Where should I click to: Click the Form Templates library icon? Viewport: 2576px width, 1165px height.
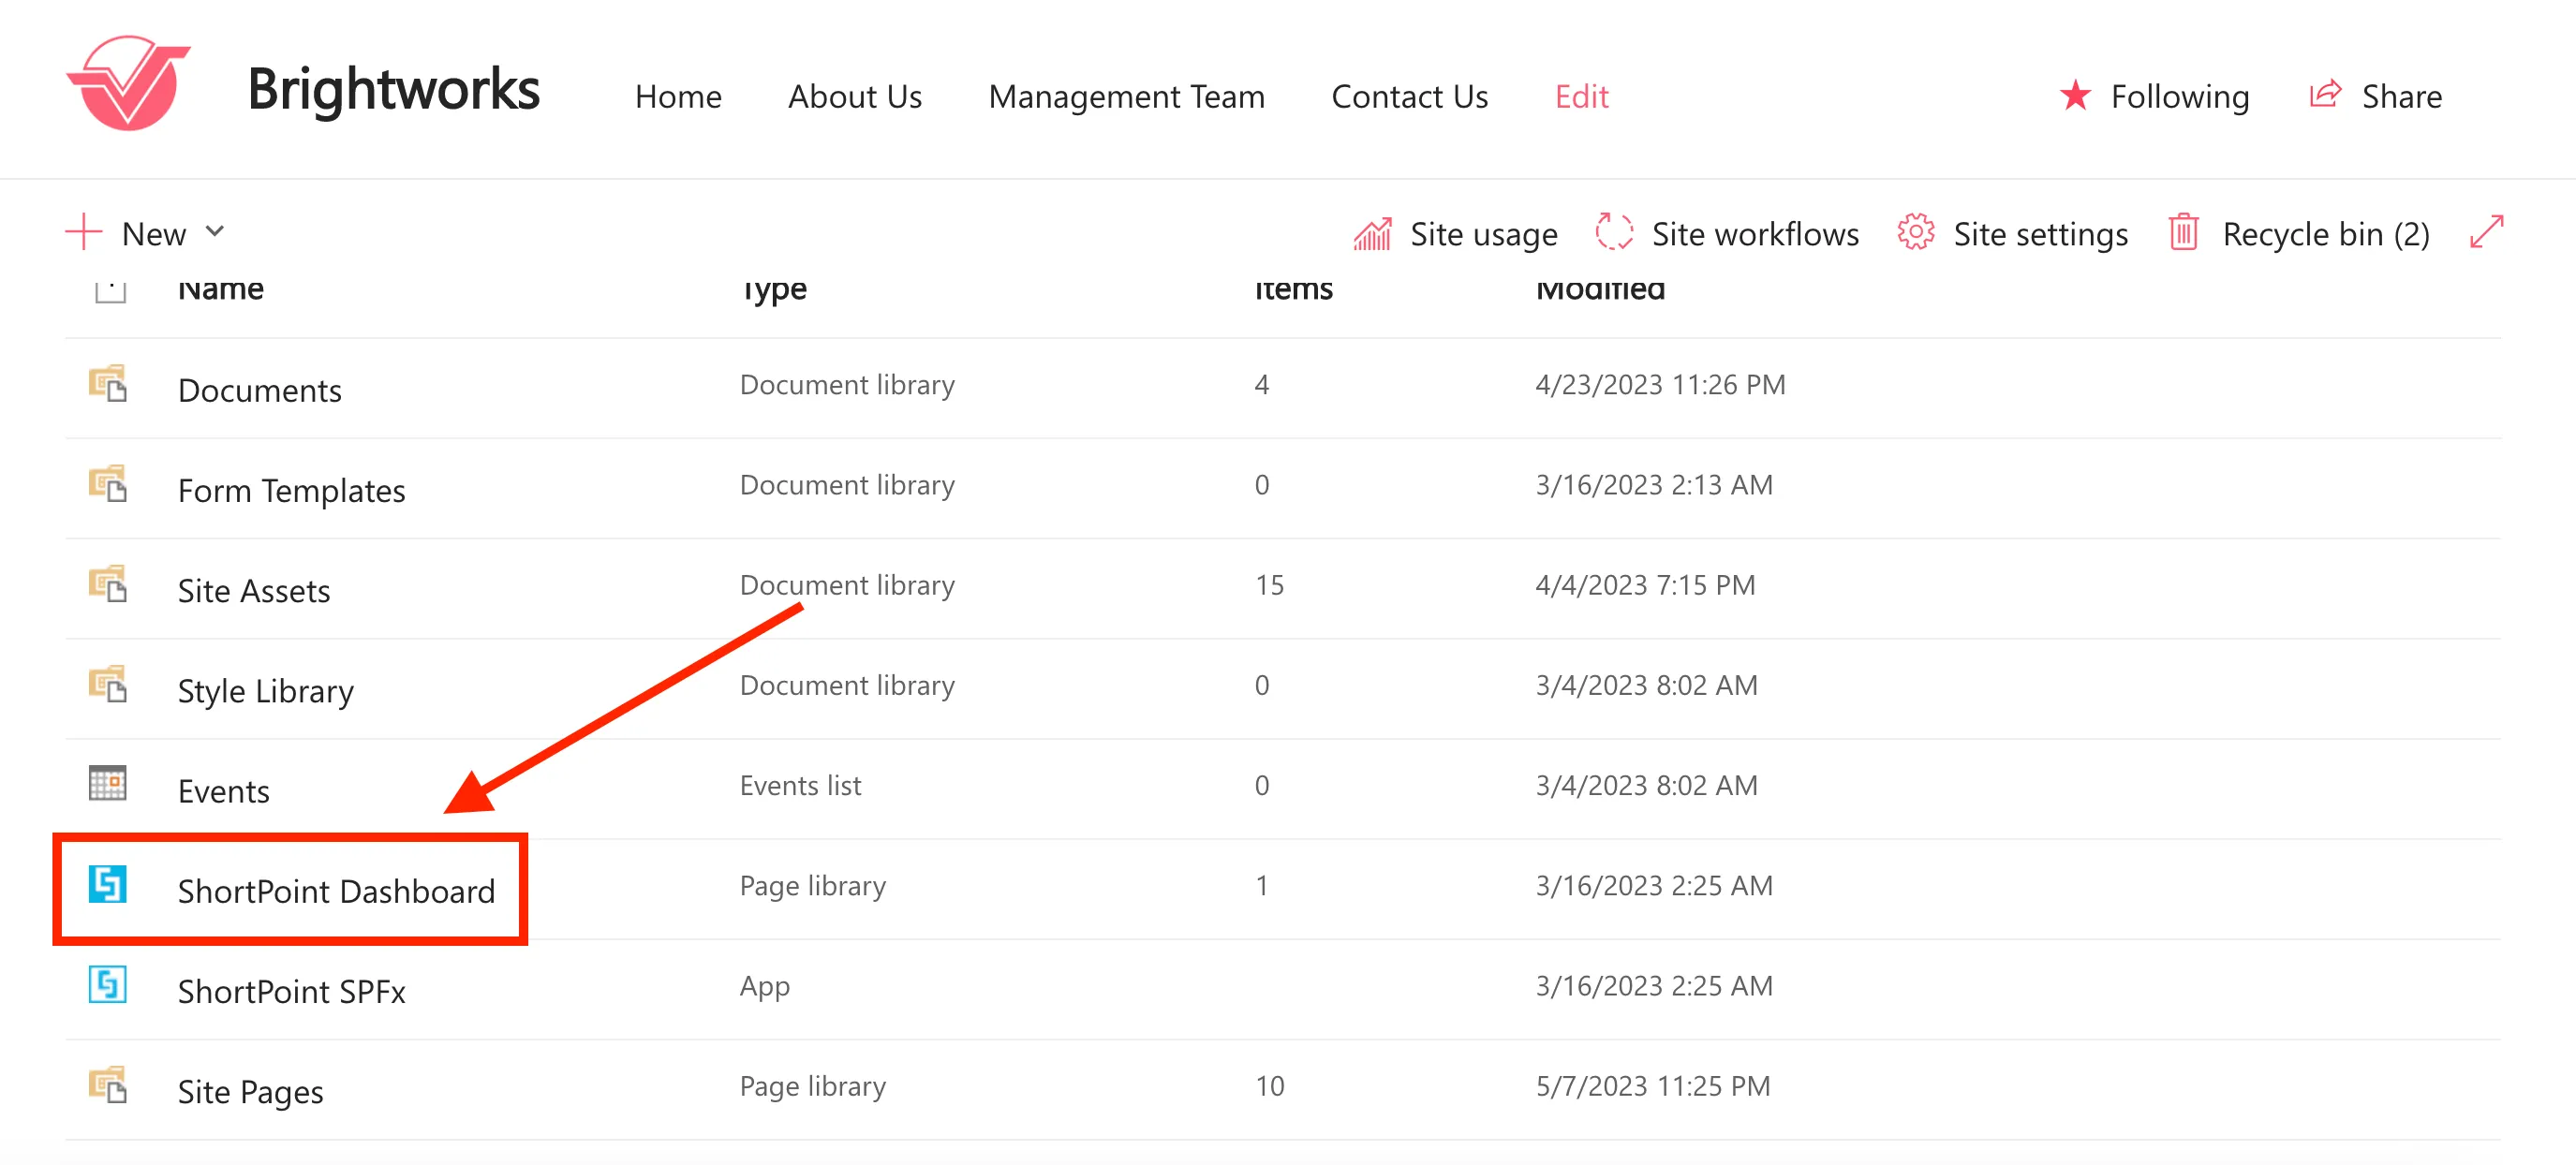coord(108,484)
